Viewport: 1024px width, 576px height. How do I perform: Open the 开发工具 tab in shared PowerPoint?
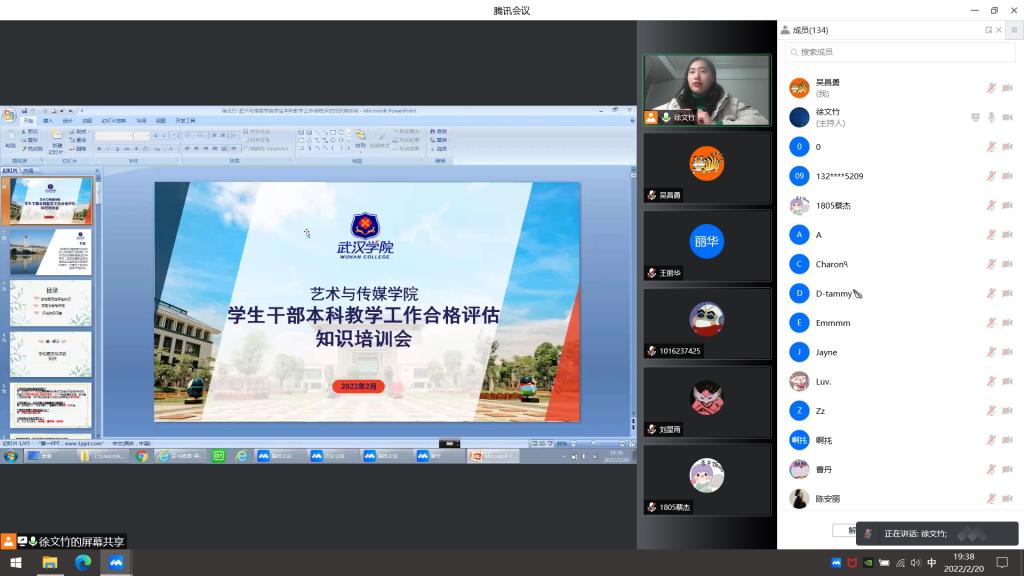(x=185, y=121)
